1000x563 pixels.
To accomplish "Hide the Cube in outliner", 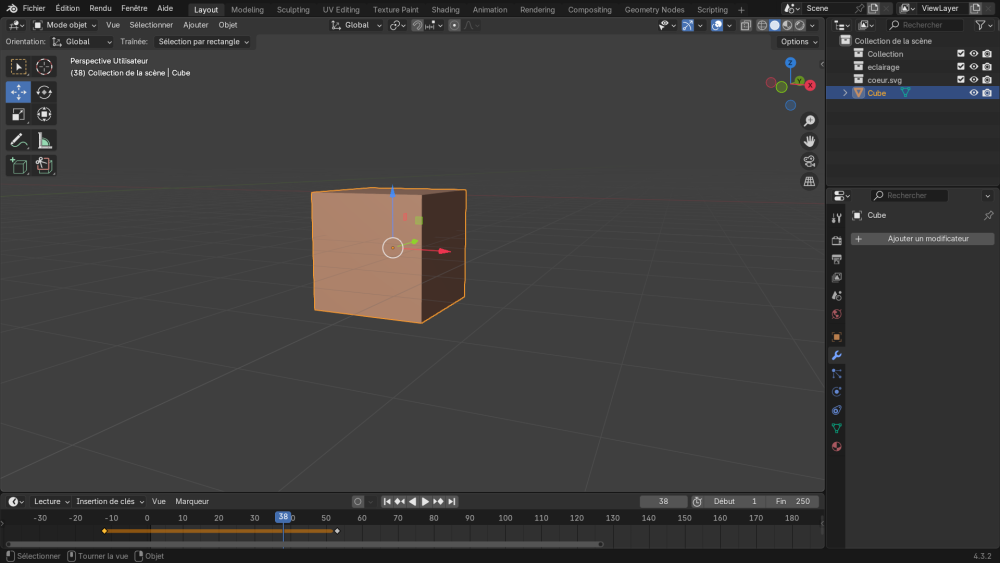I will [973, 93].
